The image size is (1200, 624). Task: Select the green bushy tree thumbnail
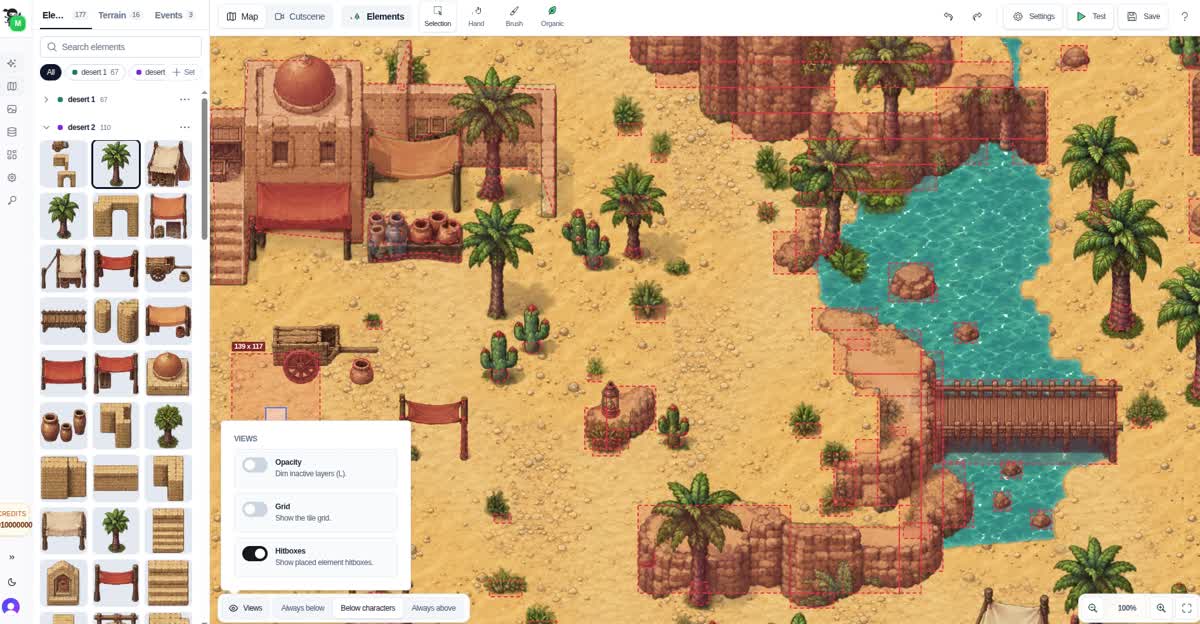(x=168, y=425)
